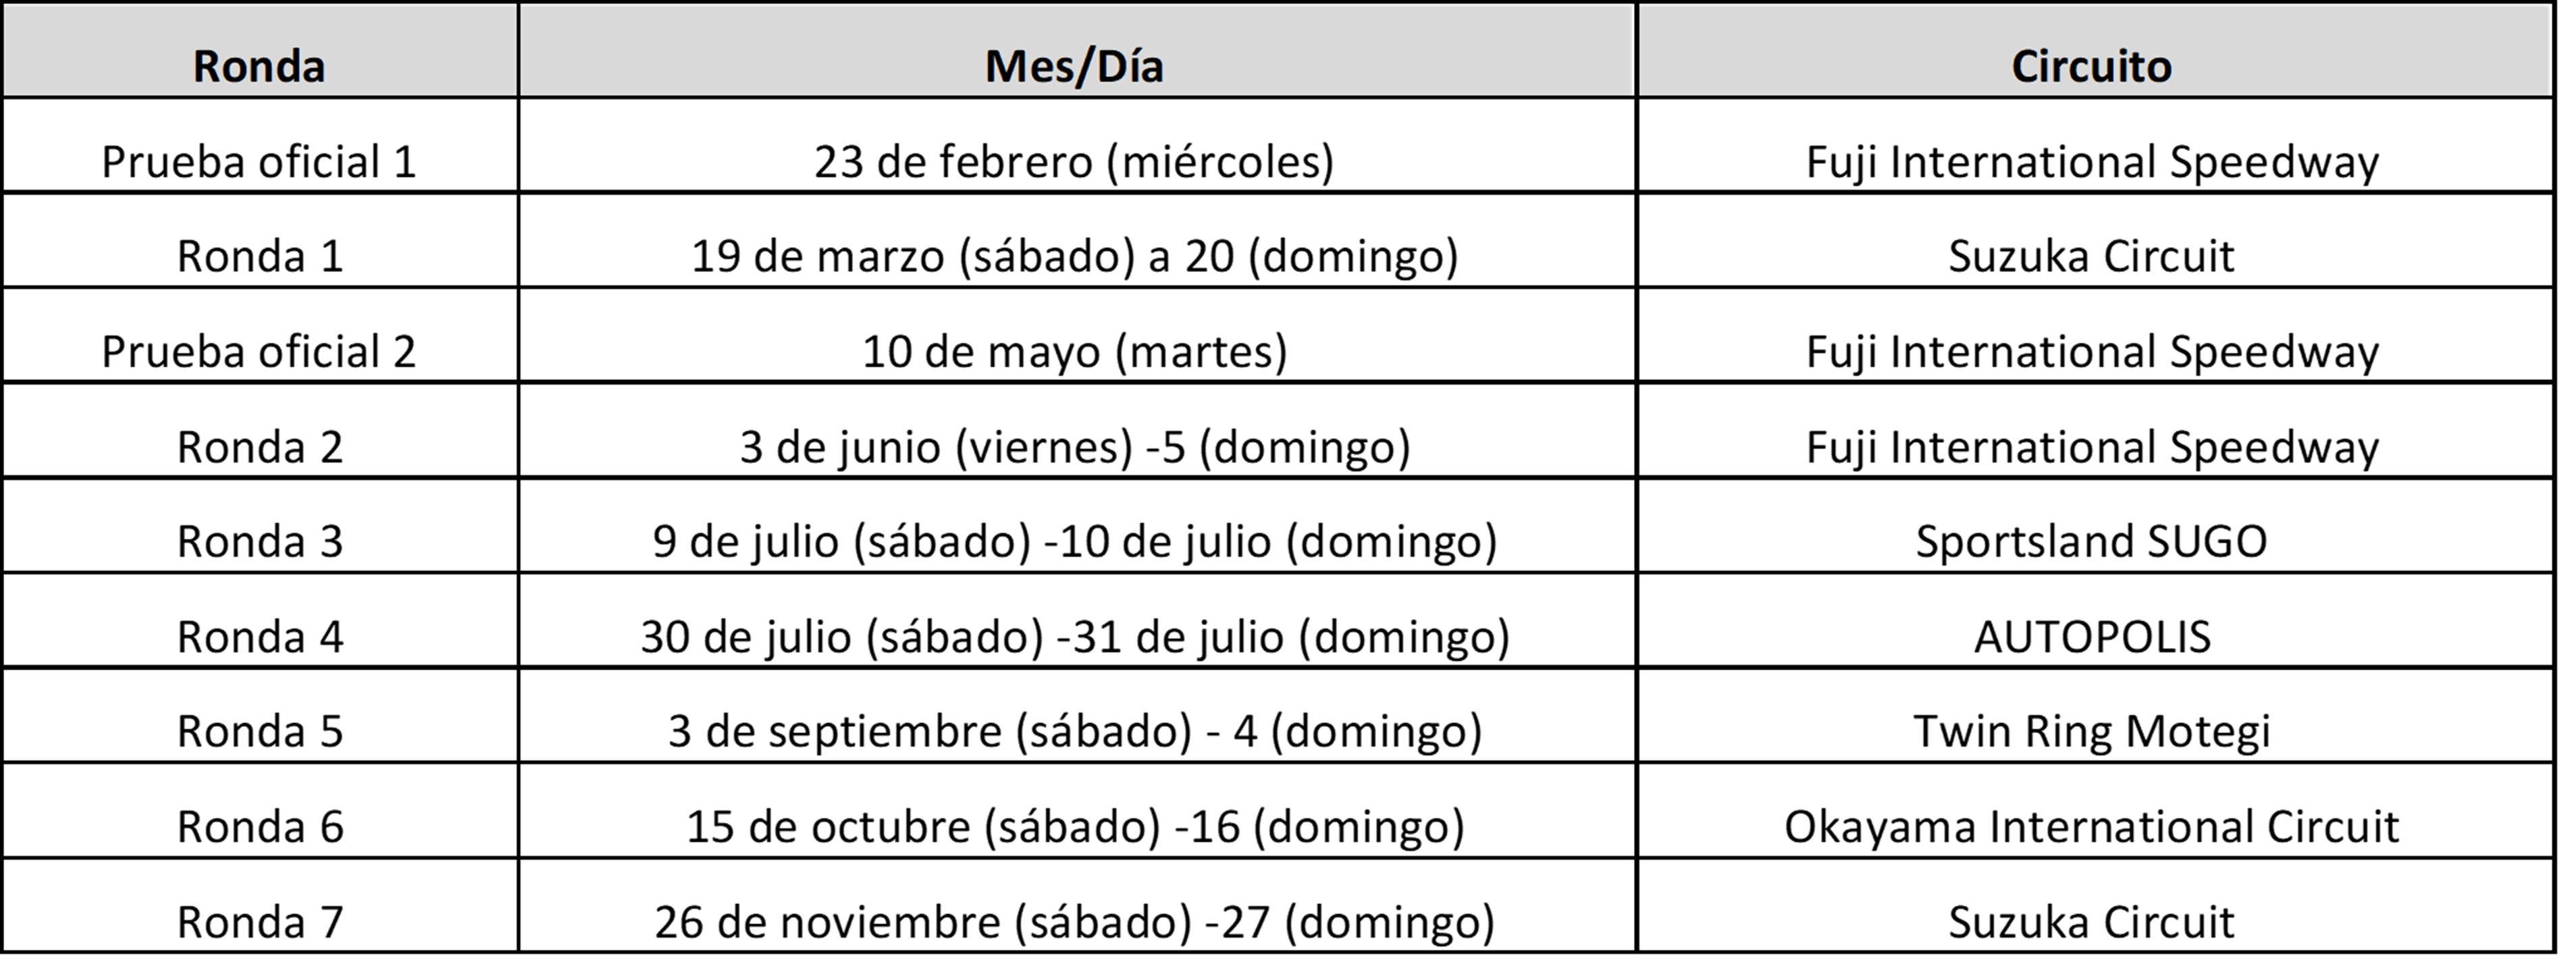Select the 23 de febrero date cell

[x=1074, y=162]
